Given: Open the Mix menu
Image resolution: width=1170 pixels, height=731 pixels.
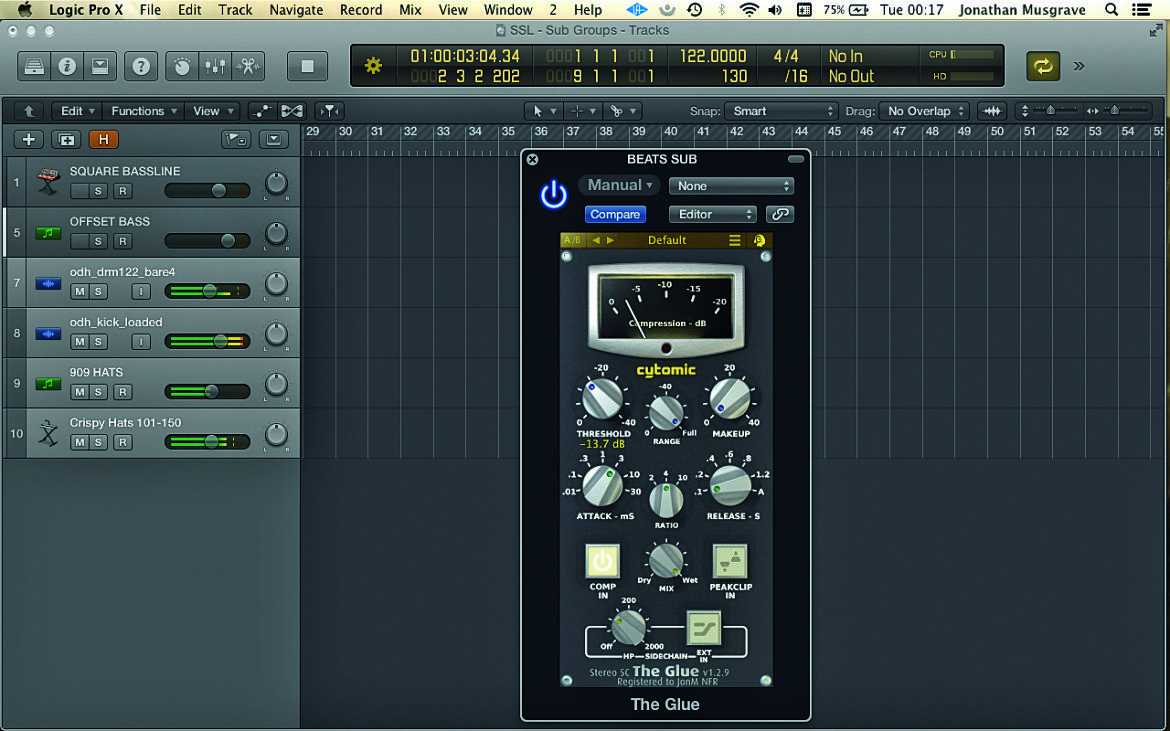Looking at the screenshot, I should point(410,10).
